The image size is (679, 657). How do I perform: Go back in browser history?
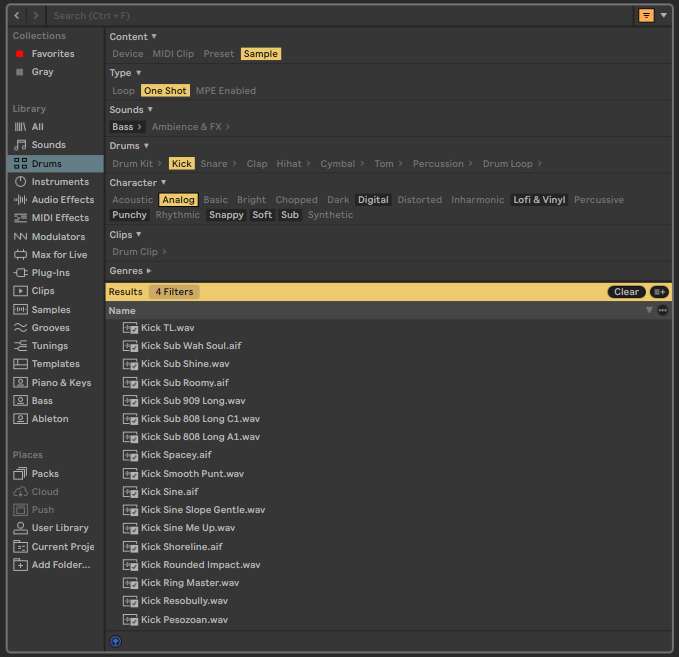click(16, 16)
